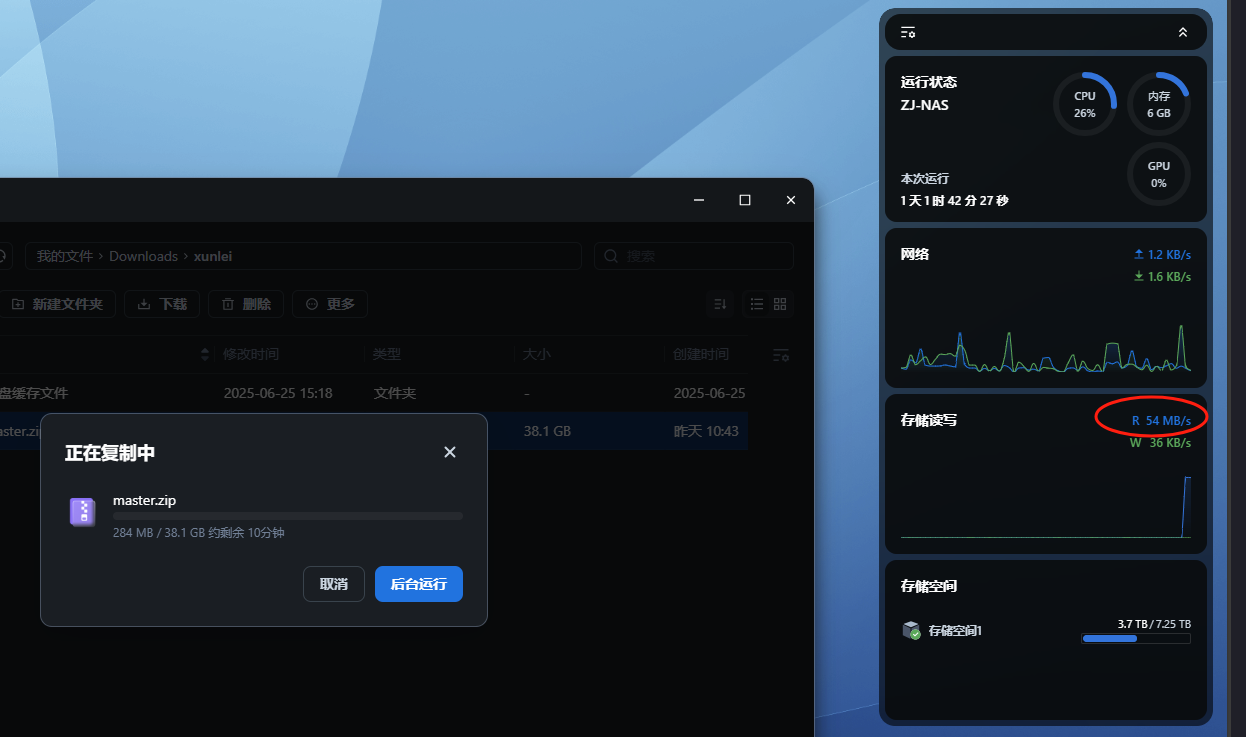Go to Downloads in the breadcrumb
The height and width of the screenshot is (737, 1246).
(143, 256)
